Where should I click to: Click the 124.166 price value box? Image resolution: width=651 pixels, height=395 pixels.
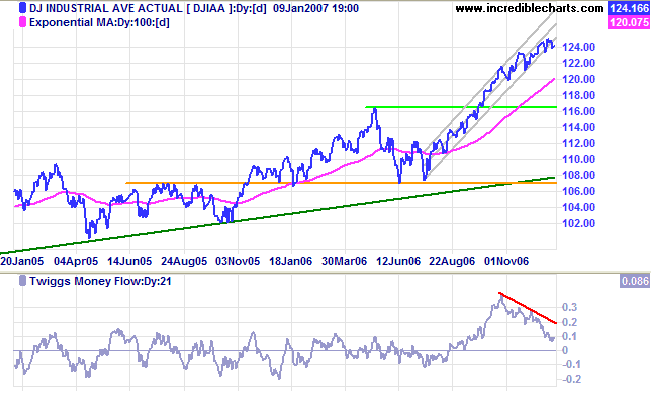(x=629, y=8)
